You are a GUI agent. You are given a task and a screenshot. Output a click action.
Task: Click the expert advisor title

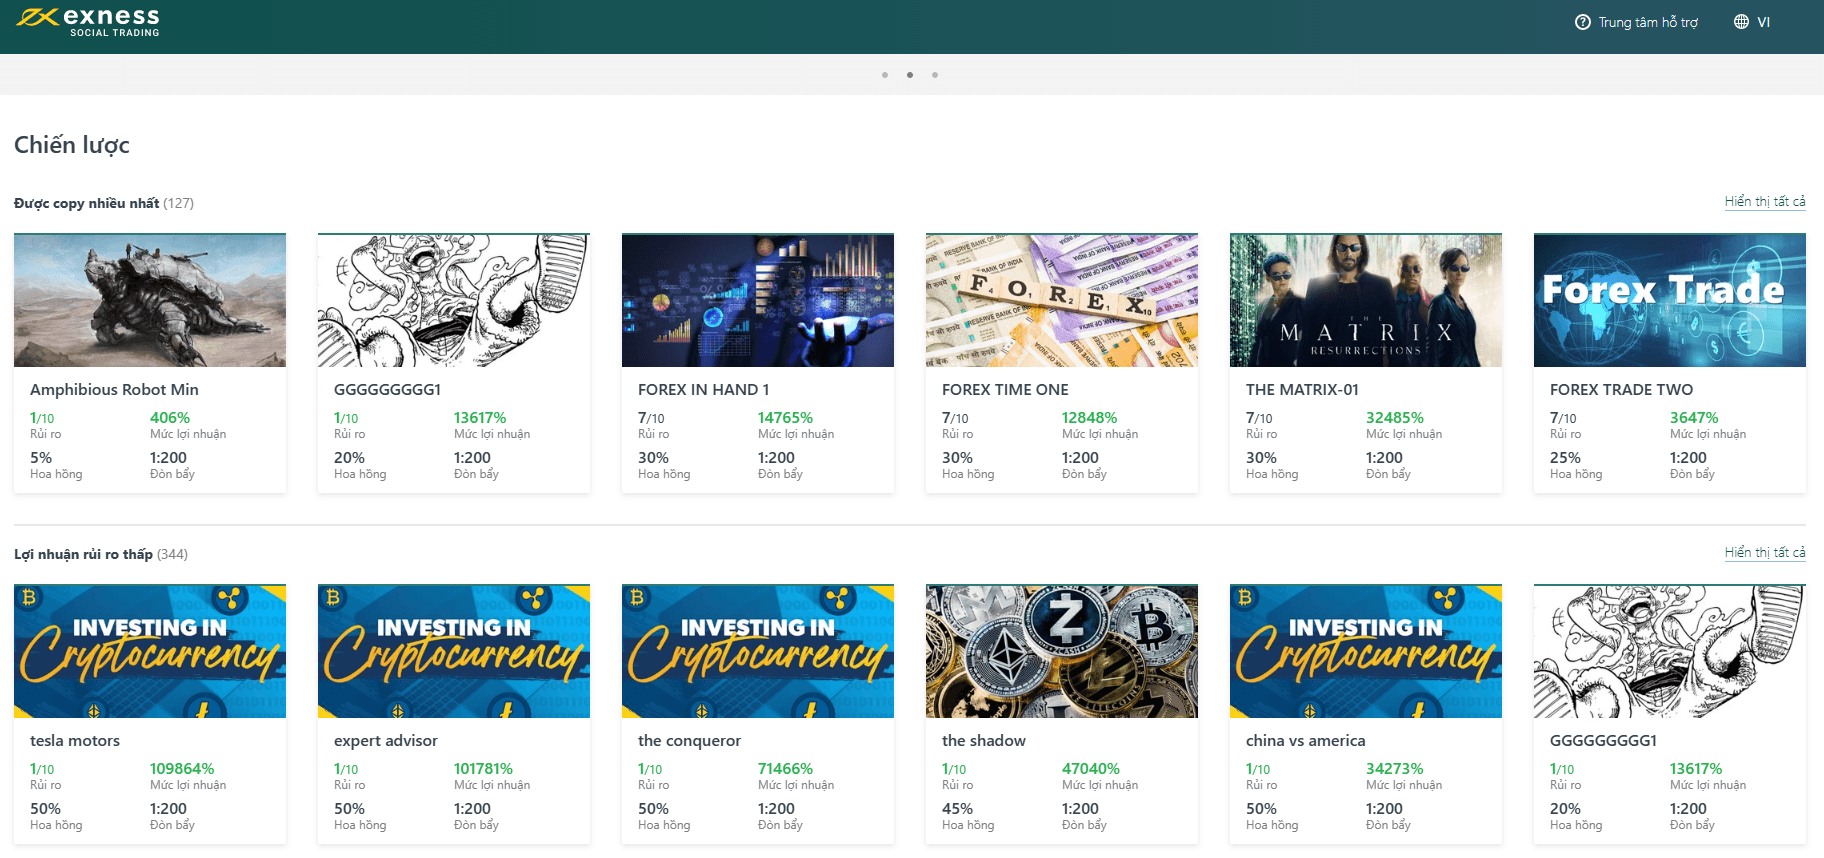[x=386, y=740]
